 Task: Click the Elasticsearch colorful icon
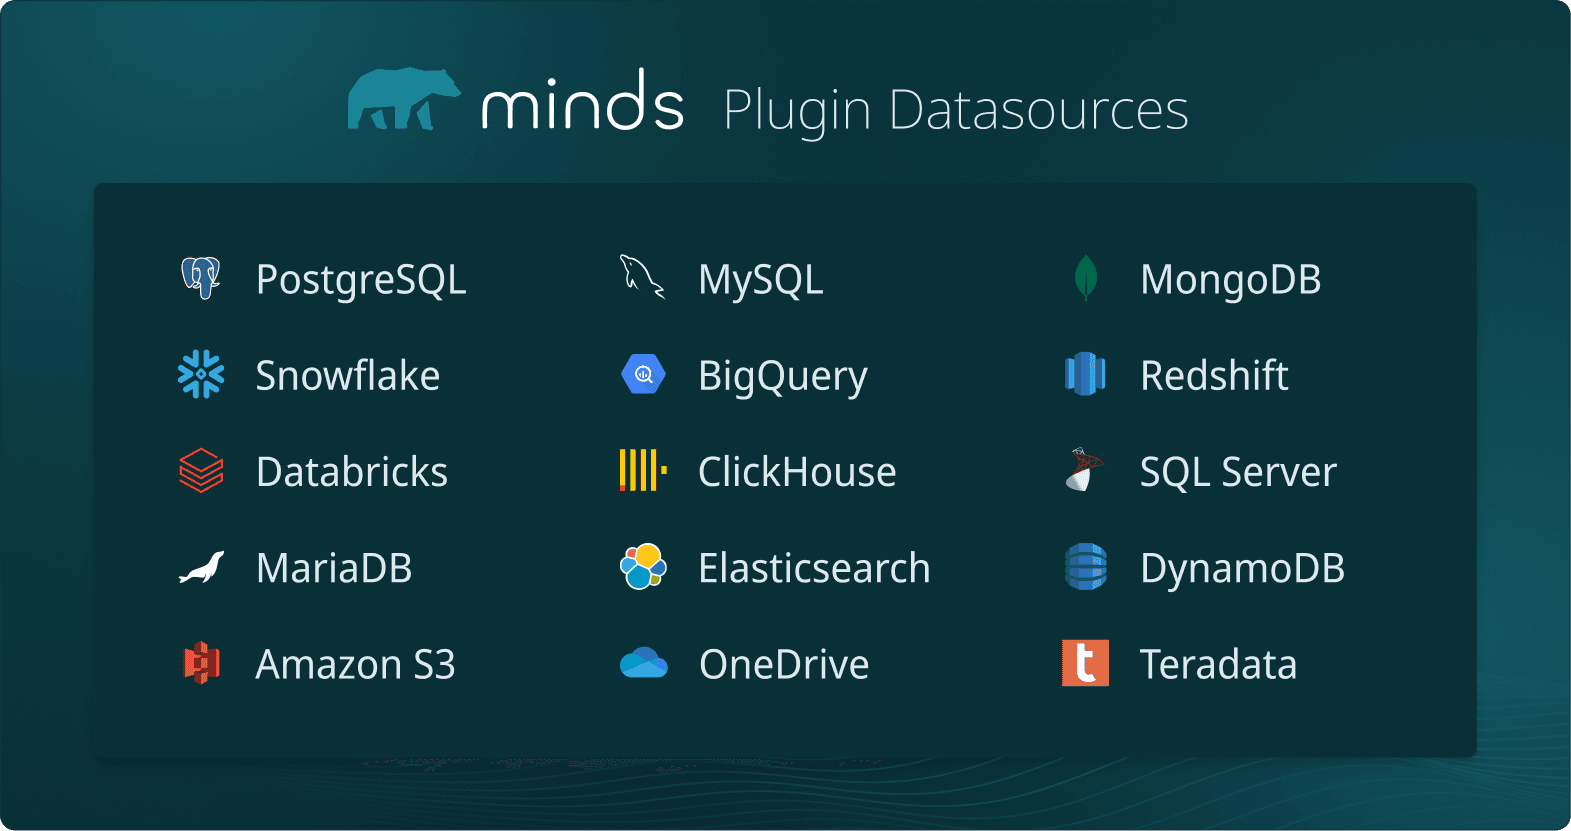point(643,567)
